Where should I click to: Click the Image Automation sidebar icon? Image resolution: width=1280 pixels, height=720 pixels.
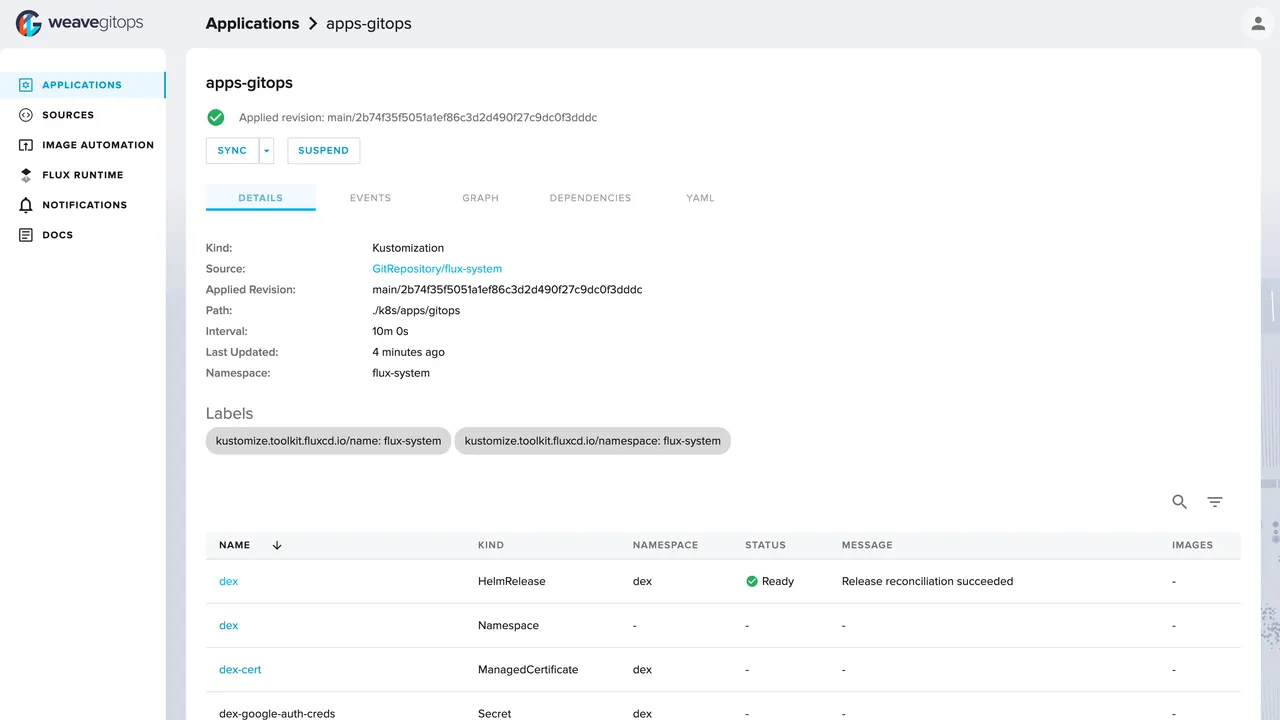tap(26, 145)
